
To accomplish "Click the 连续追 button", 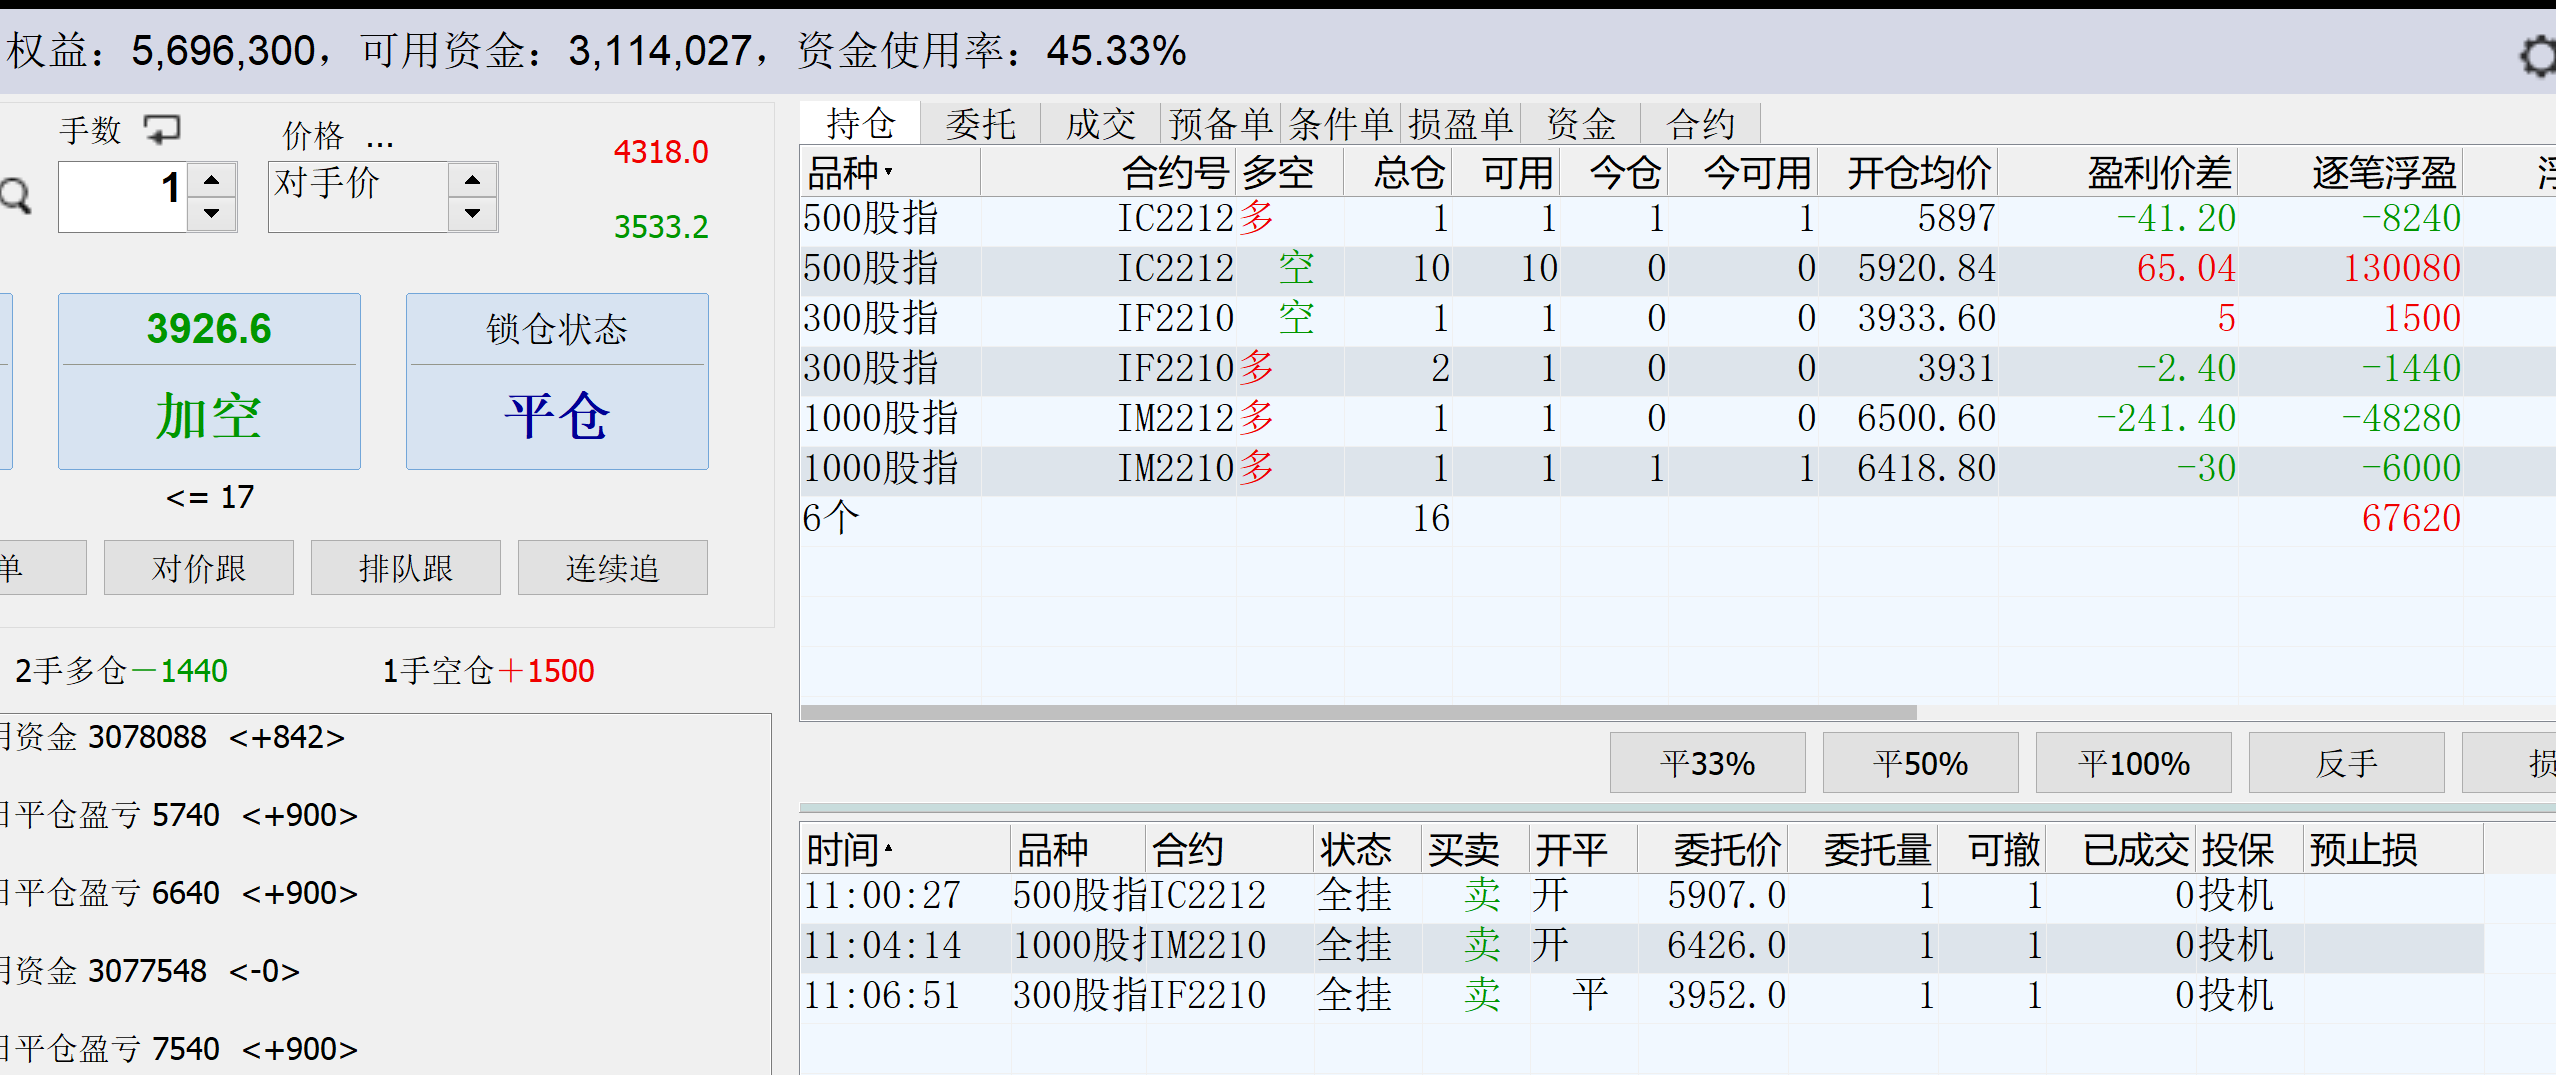I will [613, 568].
